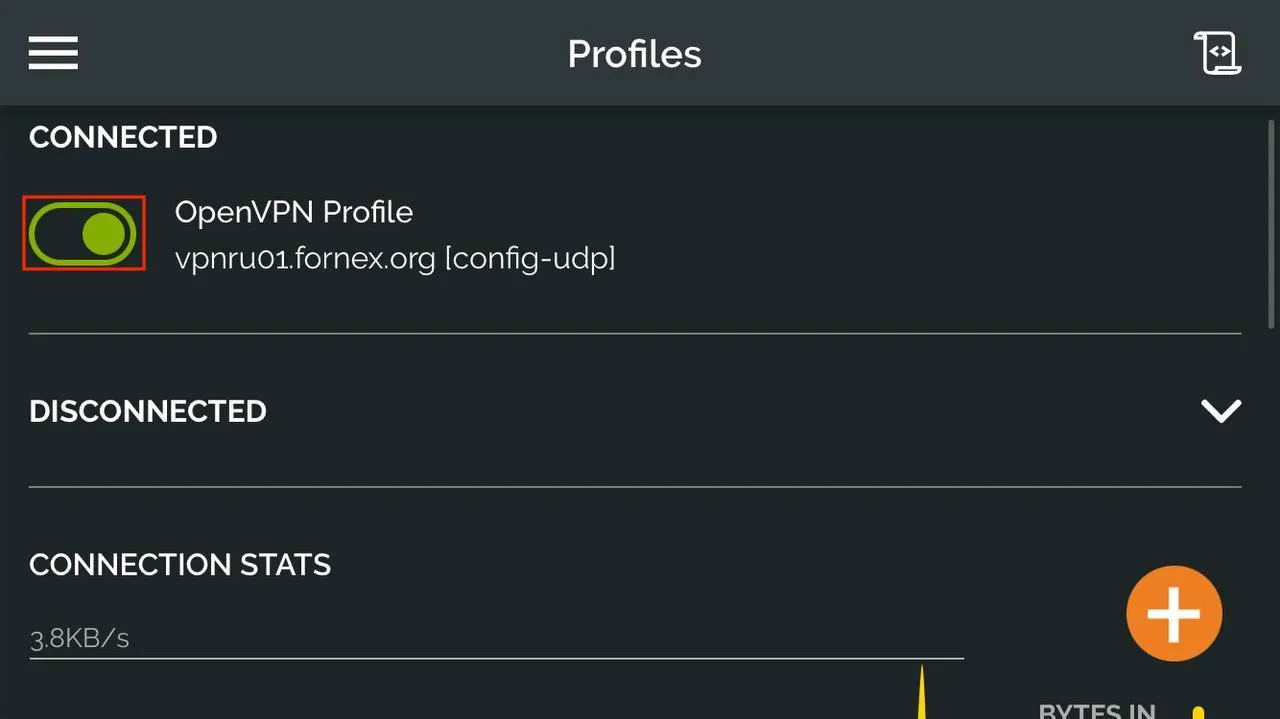Click the CONNECTED section heading

[x=123, y=137]
